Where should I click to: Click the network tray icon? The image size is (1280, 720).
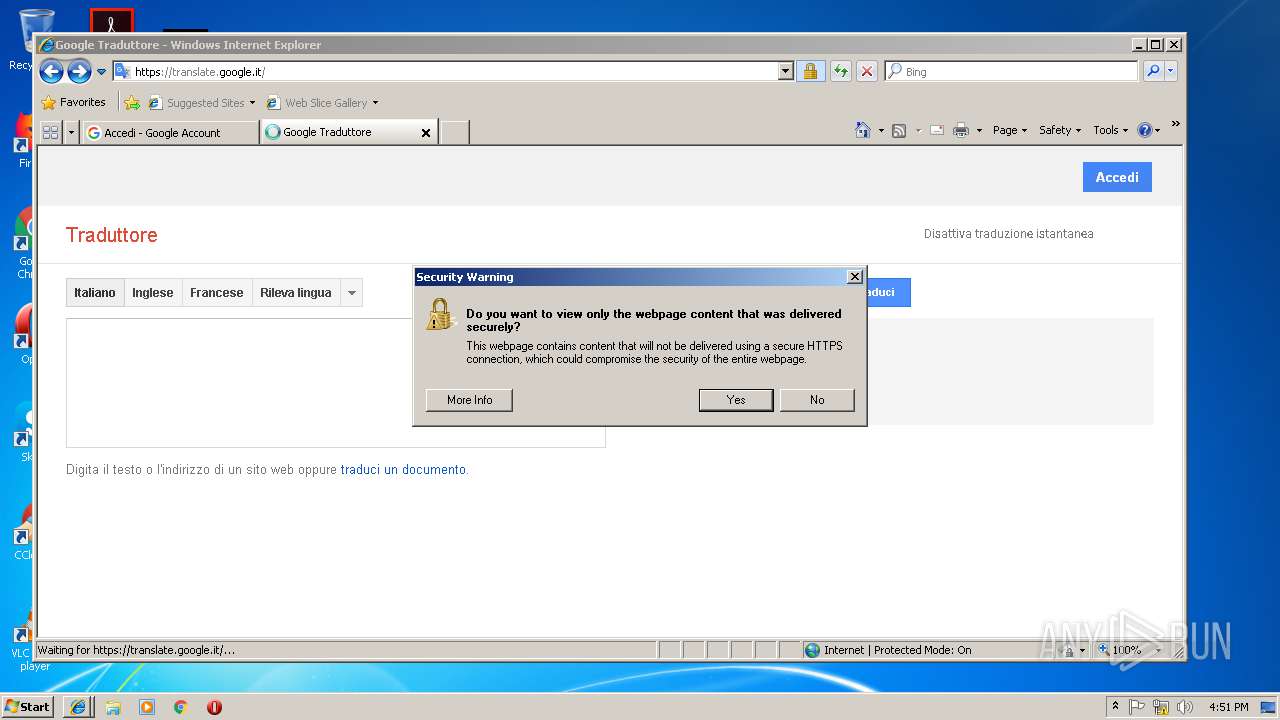[x=1161, y=707]
